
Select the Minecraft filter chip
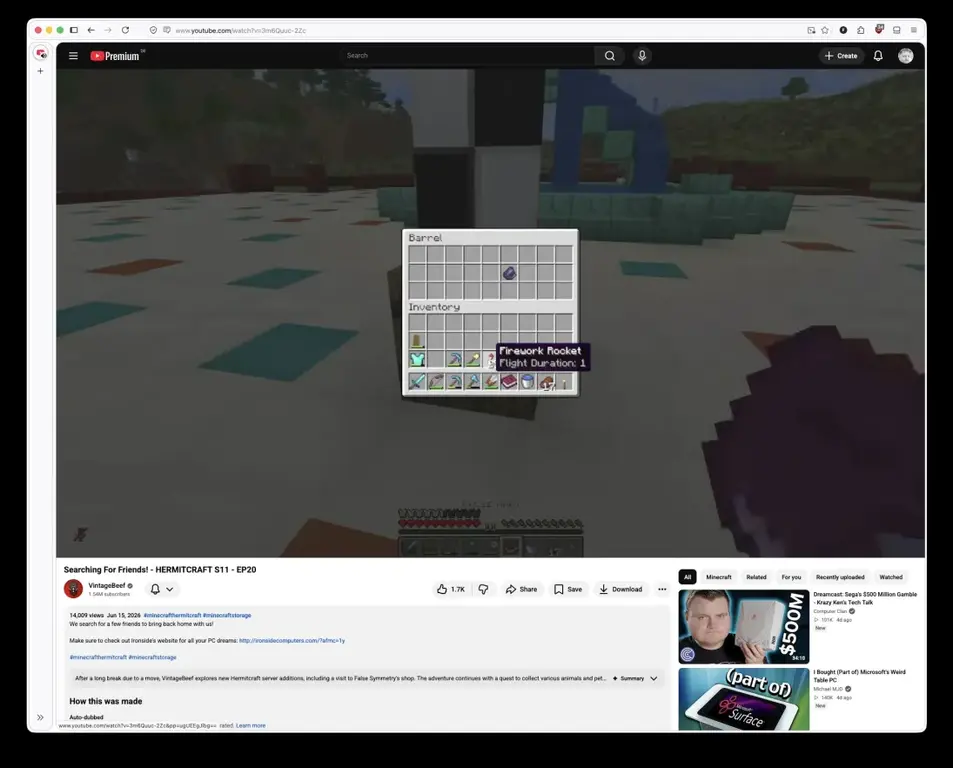click(719, 577)
